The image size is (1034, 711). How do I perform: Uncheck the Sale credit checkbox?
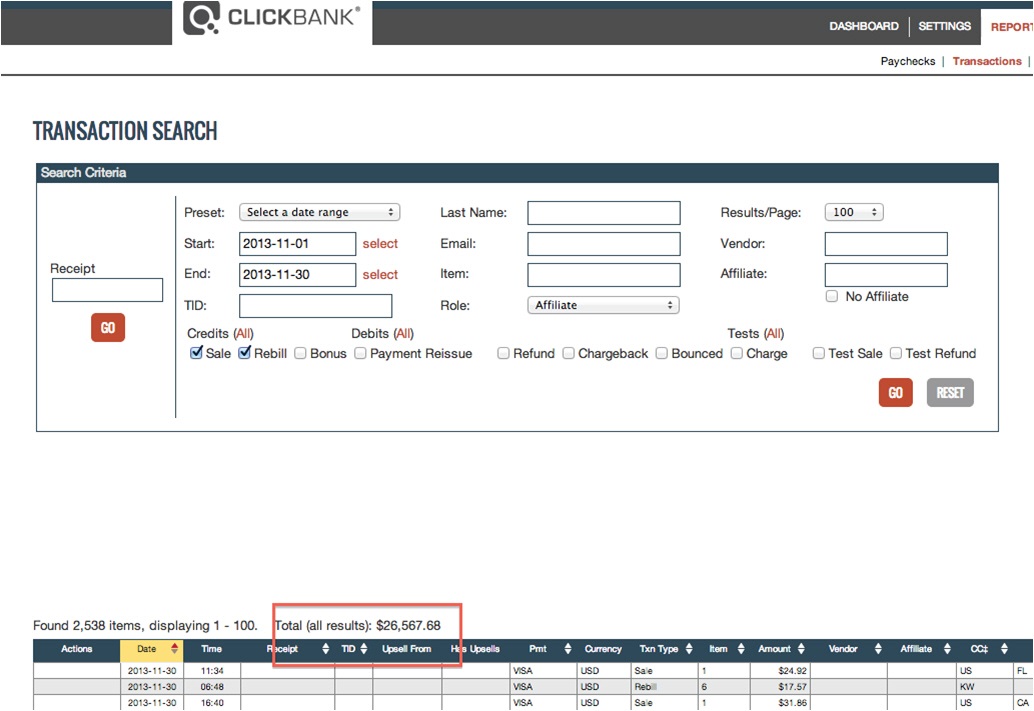point(196,353)
